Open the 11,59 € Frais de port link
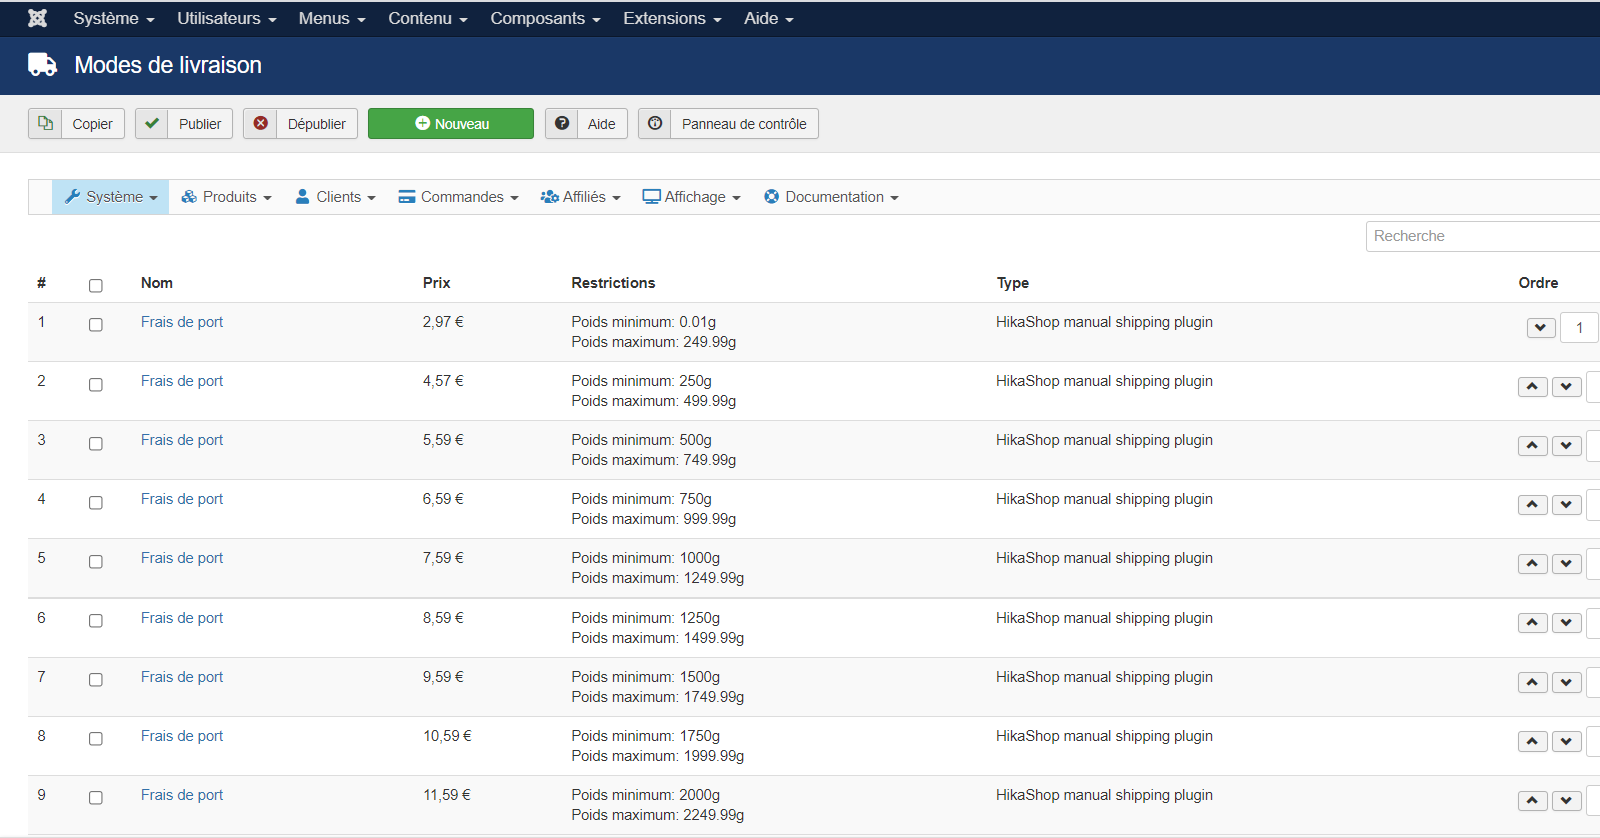Viewport: 1600px width, 838px height. [182, 795]
